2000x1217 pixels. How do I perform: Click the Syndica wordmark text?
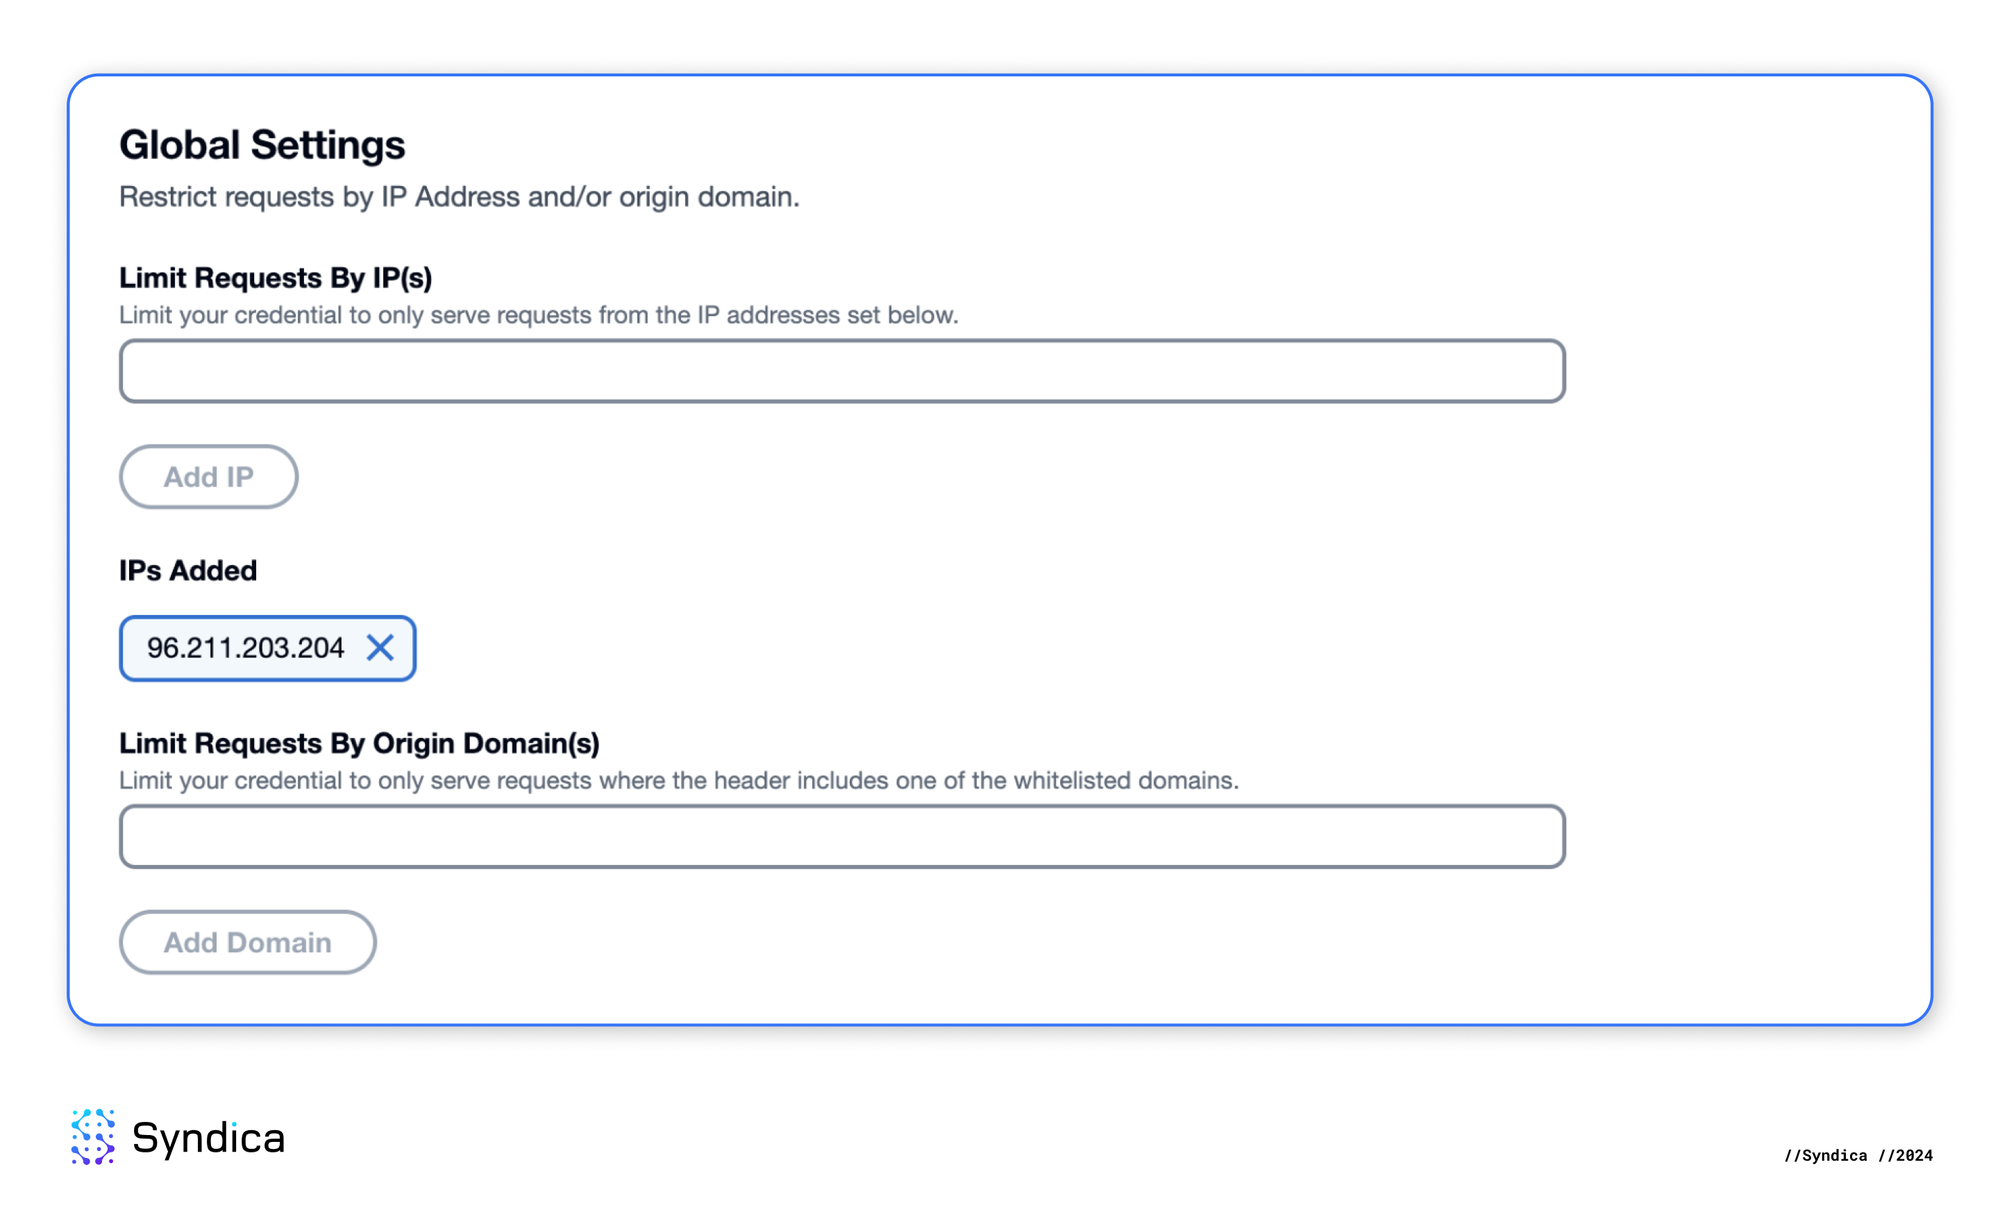click(x=210, y=1138)
